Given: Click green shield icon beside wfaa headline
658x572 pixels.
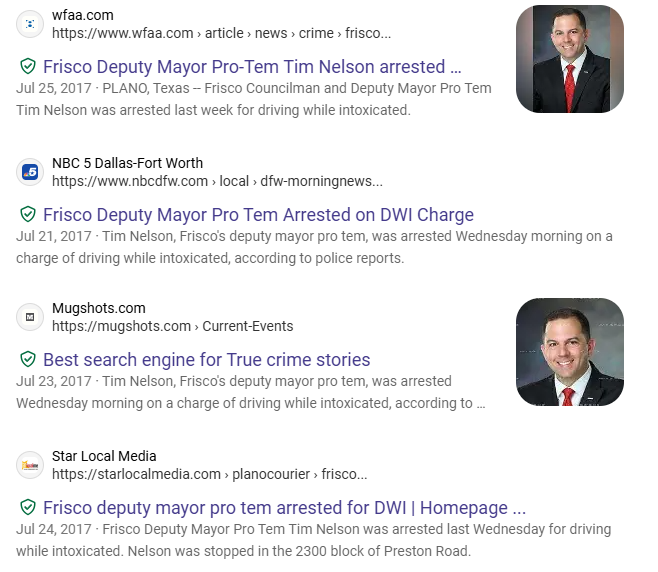Looking at the screenshot, I should coord(28,67).
